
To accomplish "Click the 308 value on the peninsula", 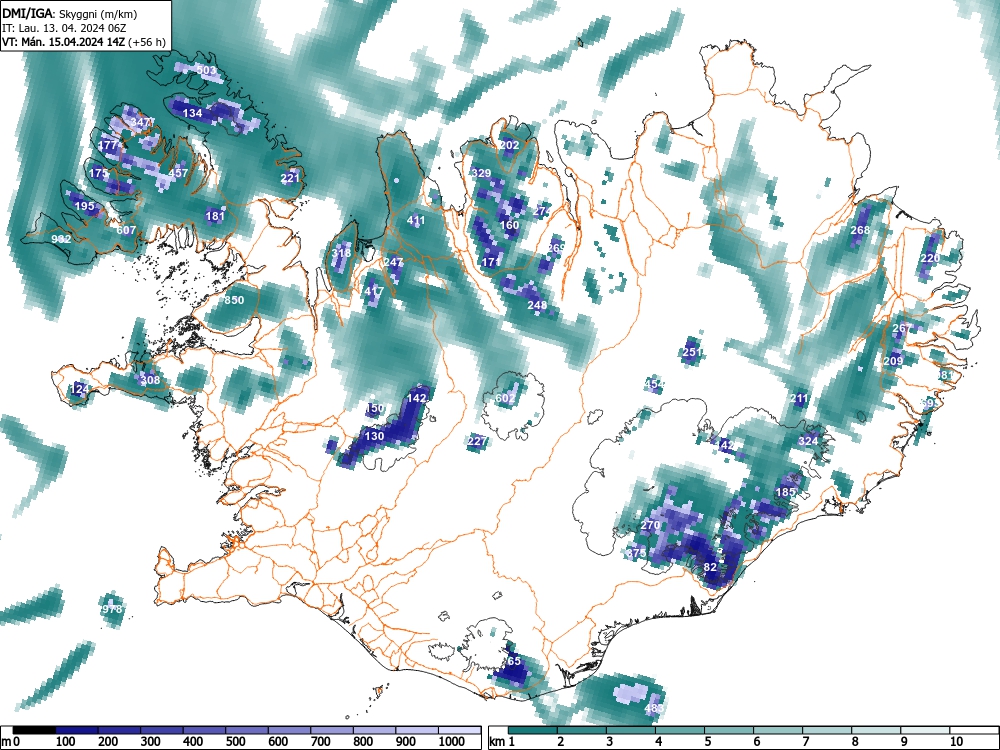I will [150, 379].
